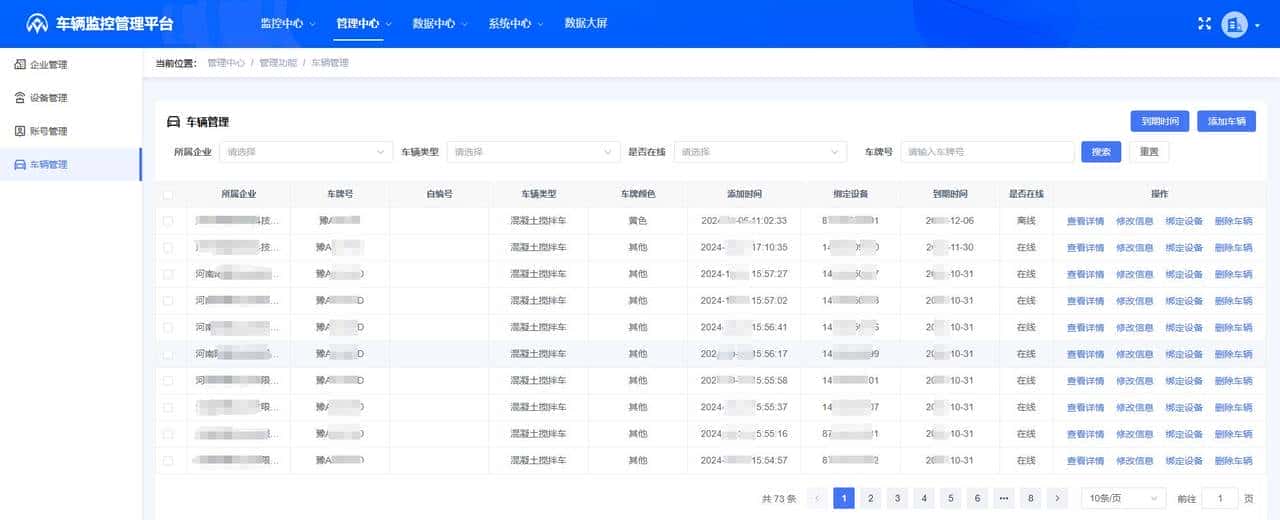The image size is (1280, 520).
Task: Click 绑定设备 for row added 15:55:58
Action: [1184, 381]
